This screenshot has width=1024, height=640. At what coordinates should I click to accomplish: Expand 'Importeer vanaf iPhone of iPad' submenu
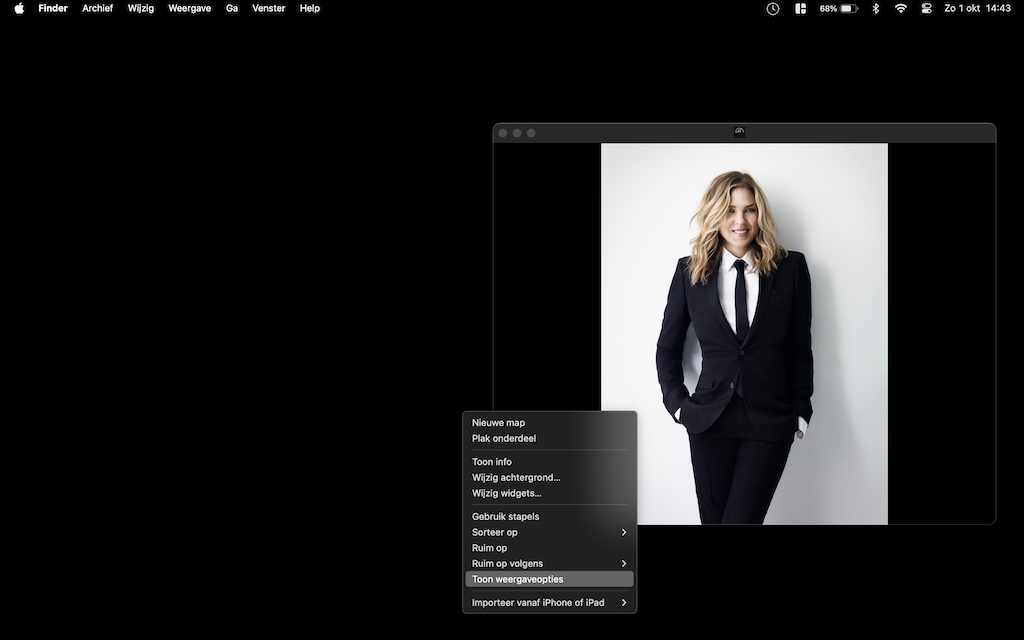click(550, 603)
